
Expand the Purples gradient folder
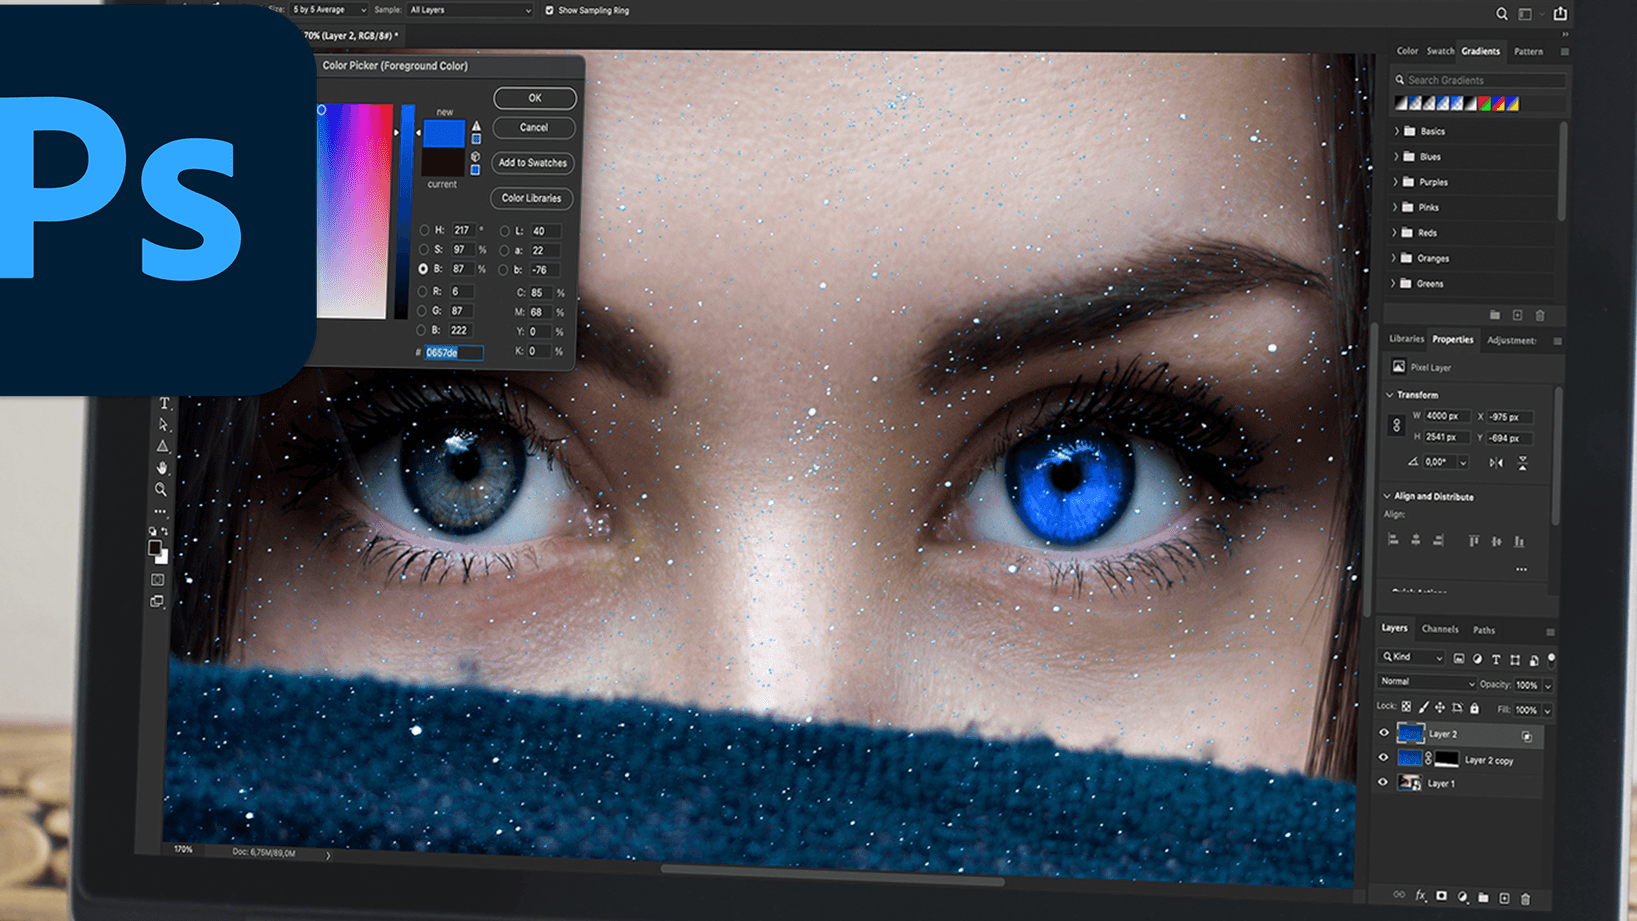1396,182
